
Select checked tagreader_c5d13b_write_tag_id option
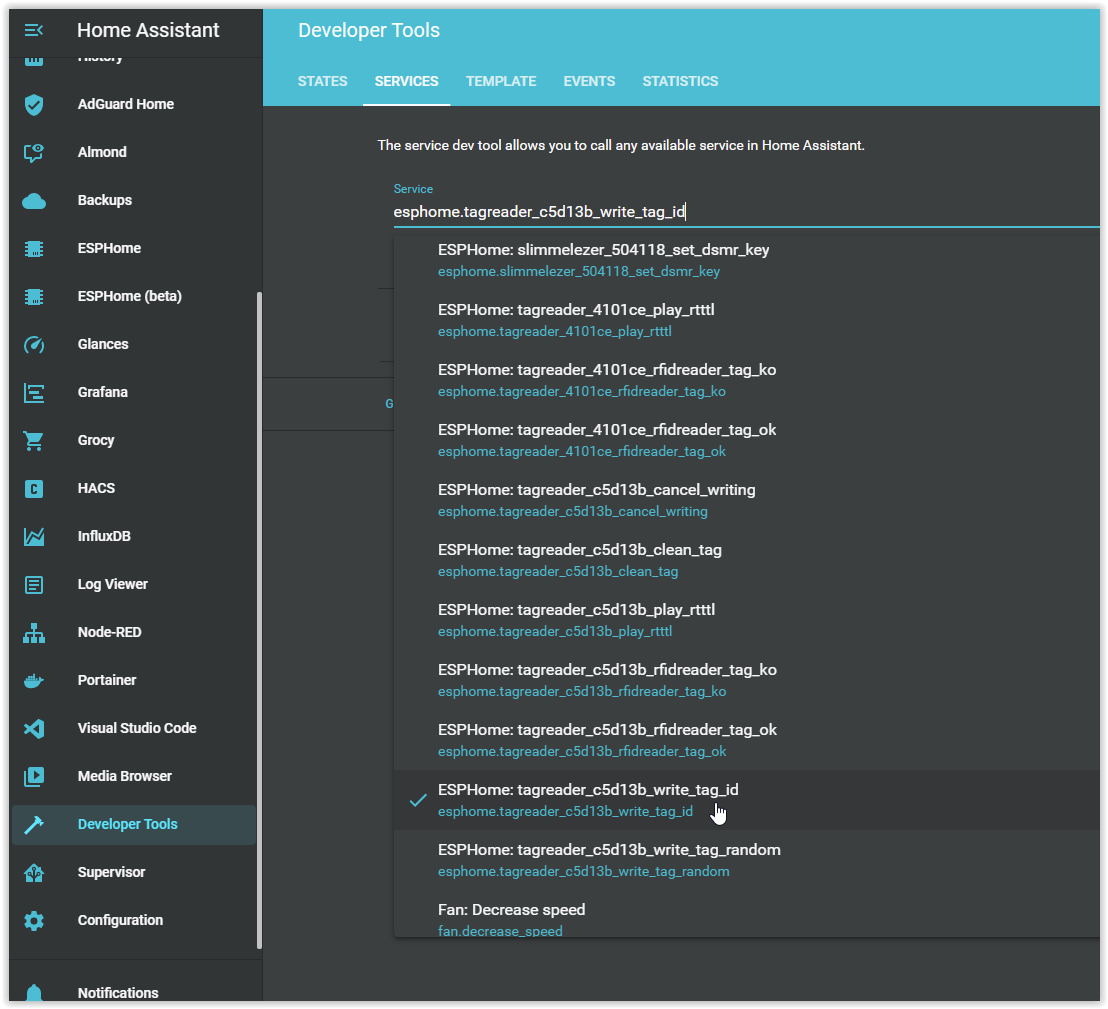point(746,801)
